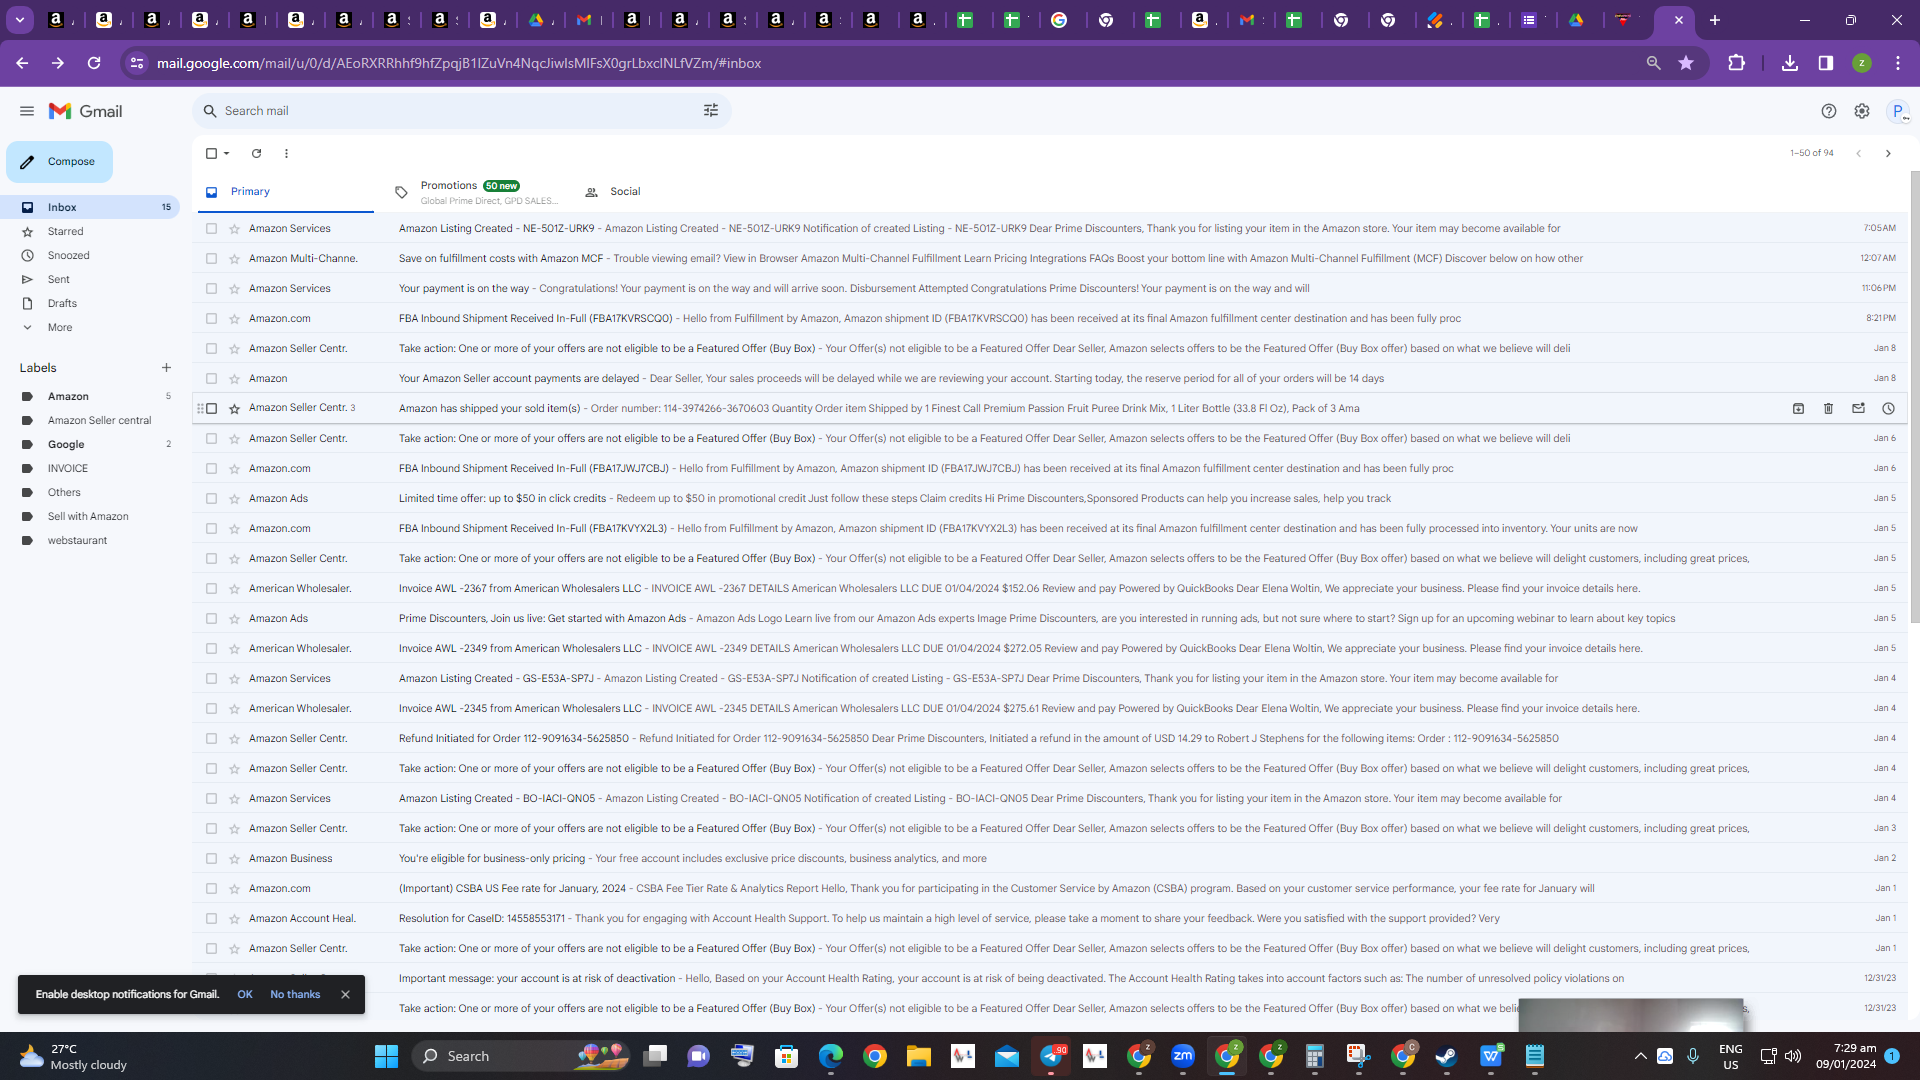The image size is (1920, 1080).
Task: Open the tab search dropdown arrow
Action: 19,20
